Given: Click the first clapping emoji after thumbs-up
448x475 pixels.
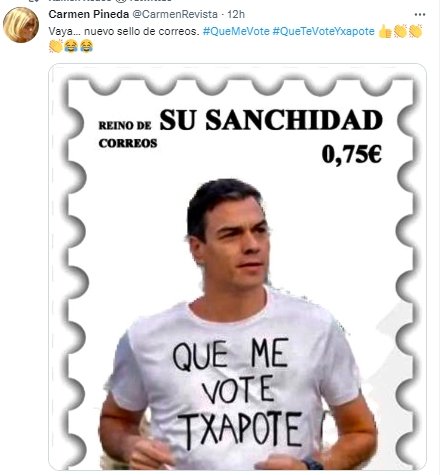Looking at the screenshot, I should 400,32.
